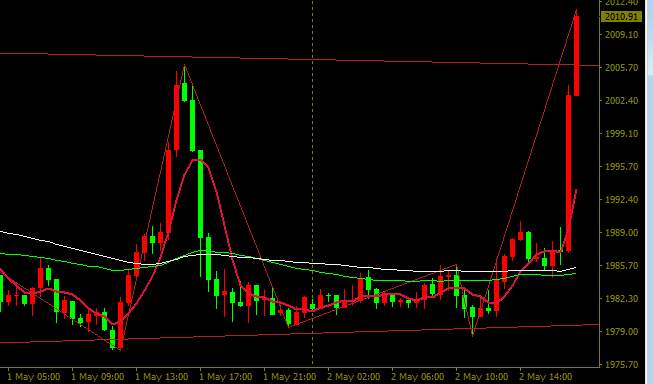The width and height of the screenshot is (653, 384).
Task: Click the 1989.00 price axis label
Action: tap(621, 232)
